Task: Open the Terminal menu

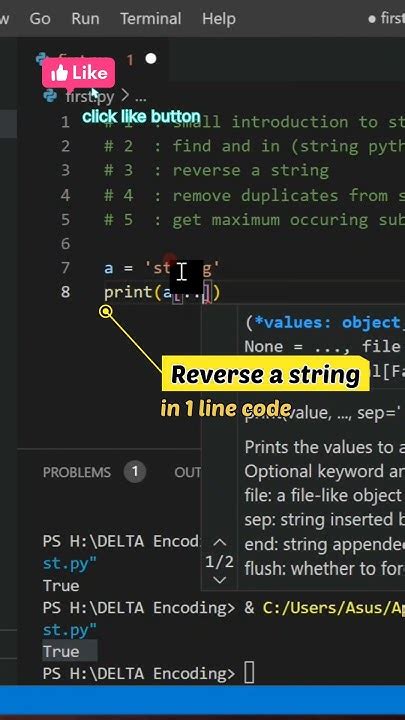Action: (151, 19)
